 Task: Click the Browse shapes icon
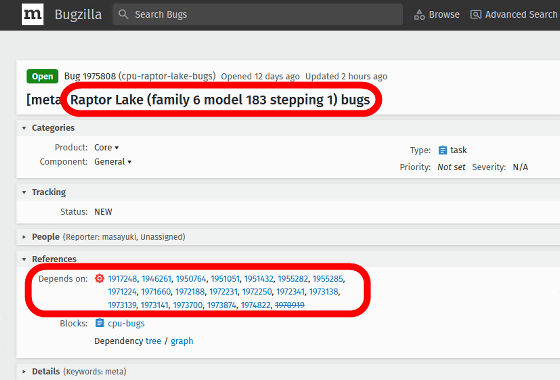tap(419, 15)
